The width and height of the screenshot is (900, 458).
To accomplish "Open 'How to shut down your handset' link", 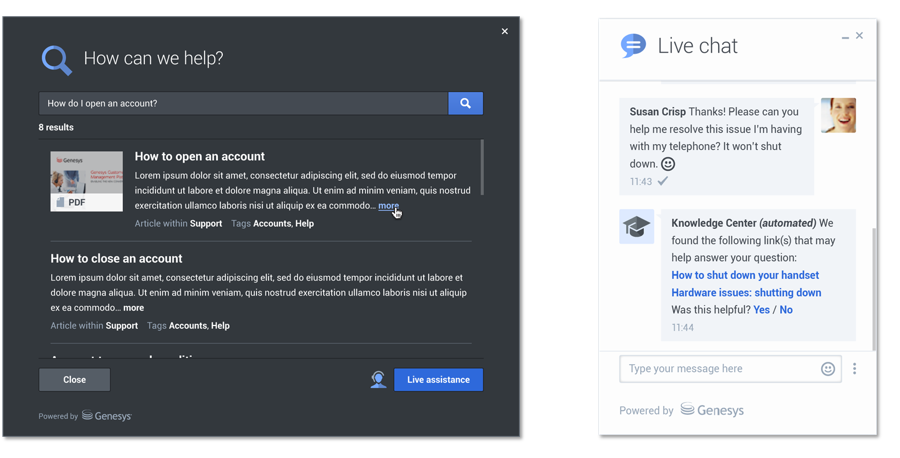I will pos(745,275).
